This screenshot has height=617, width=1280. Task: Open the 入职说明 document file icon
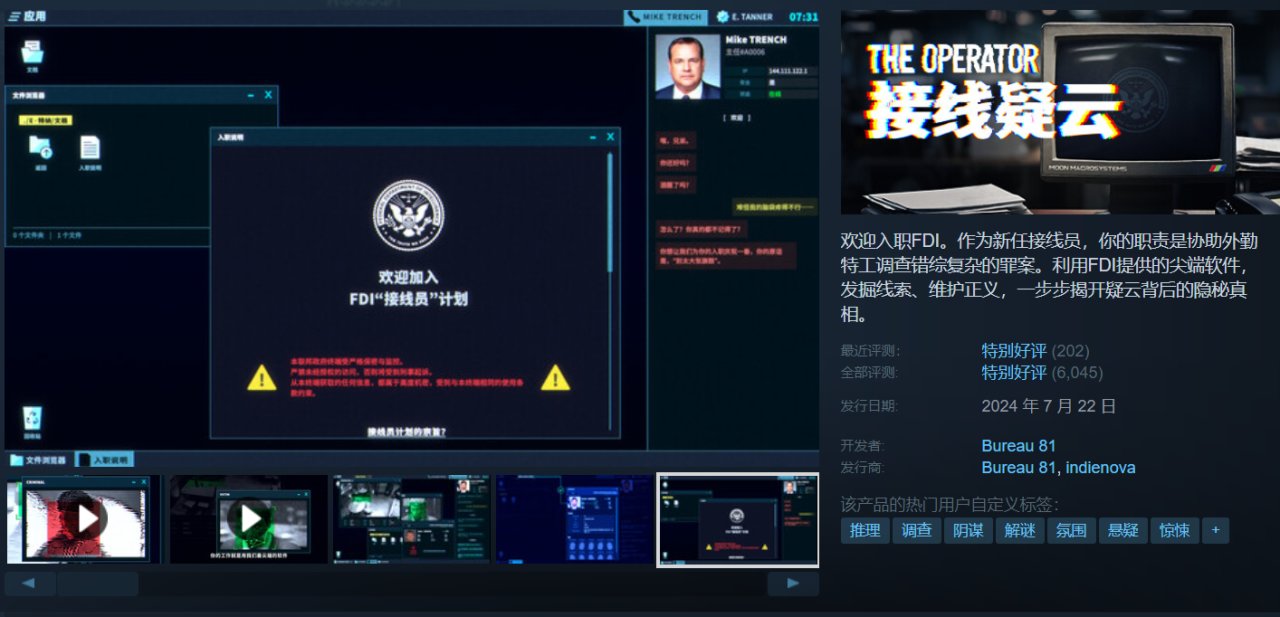[90, 153]
